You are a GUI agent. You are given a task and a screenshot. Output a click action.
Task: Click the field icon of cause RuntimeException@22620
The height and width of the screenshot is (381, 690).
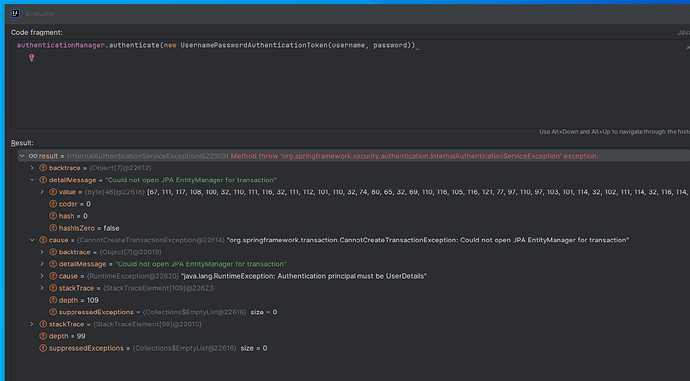[53, 276]
